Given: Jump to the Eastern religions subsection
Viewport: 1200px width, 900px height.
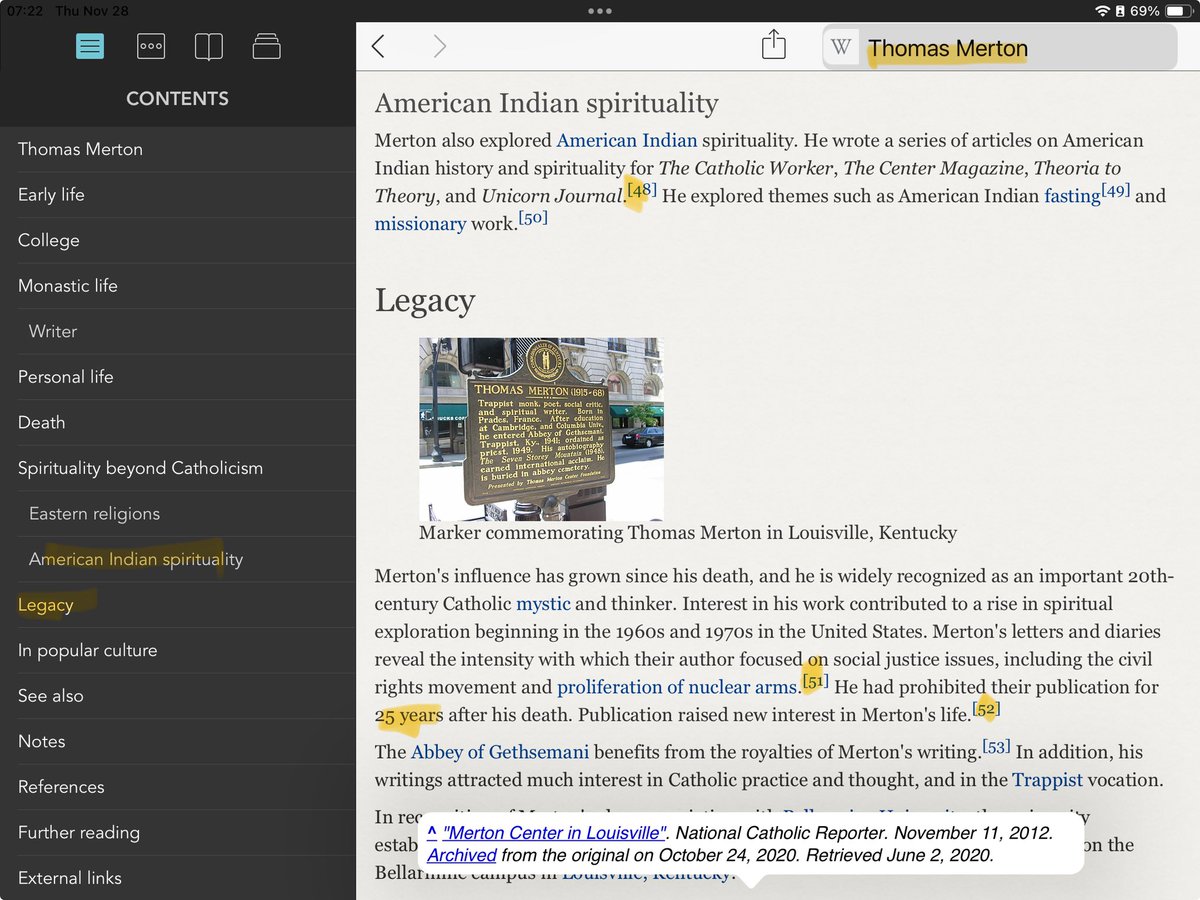Looking at the screenshot, I should coord(178,514).
